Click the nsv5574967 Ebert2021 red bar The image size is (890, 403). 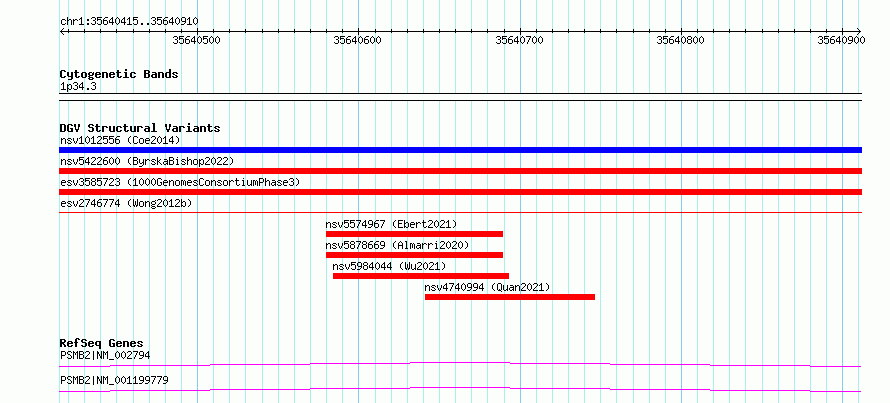pos(414,234)
